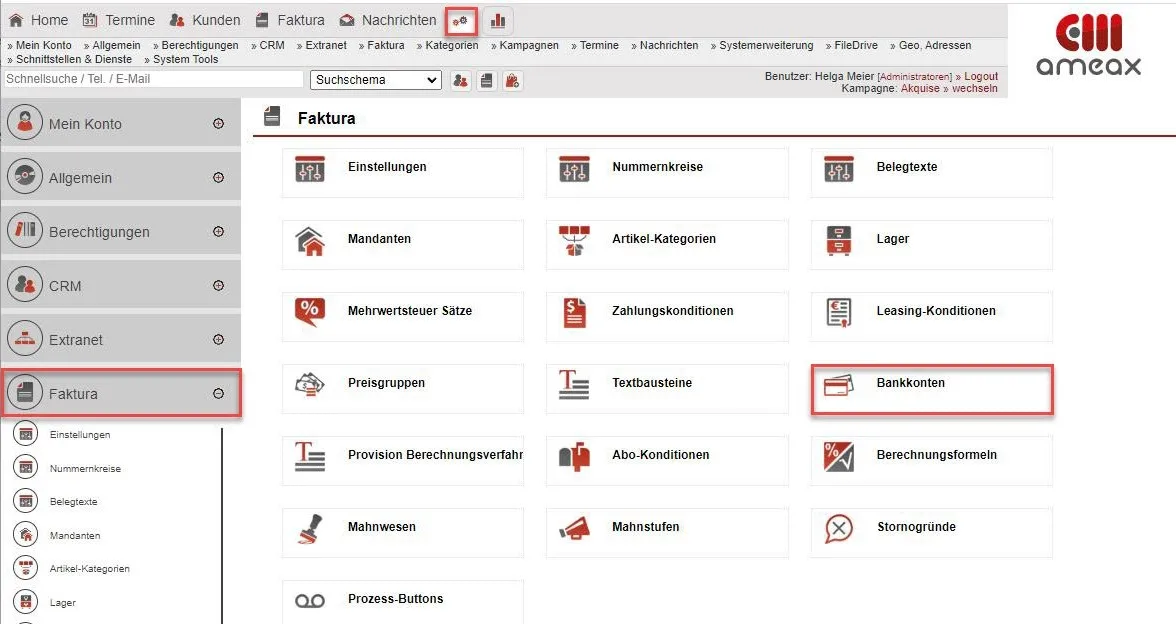Image resolution: width=1176 pixels, height=624 pixels.
Task: Open the Nachrichten top menu item
Action: point(388,20)
